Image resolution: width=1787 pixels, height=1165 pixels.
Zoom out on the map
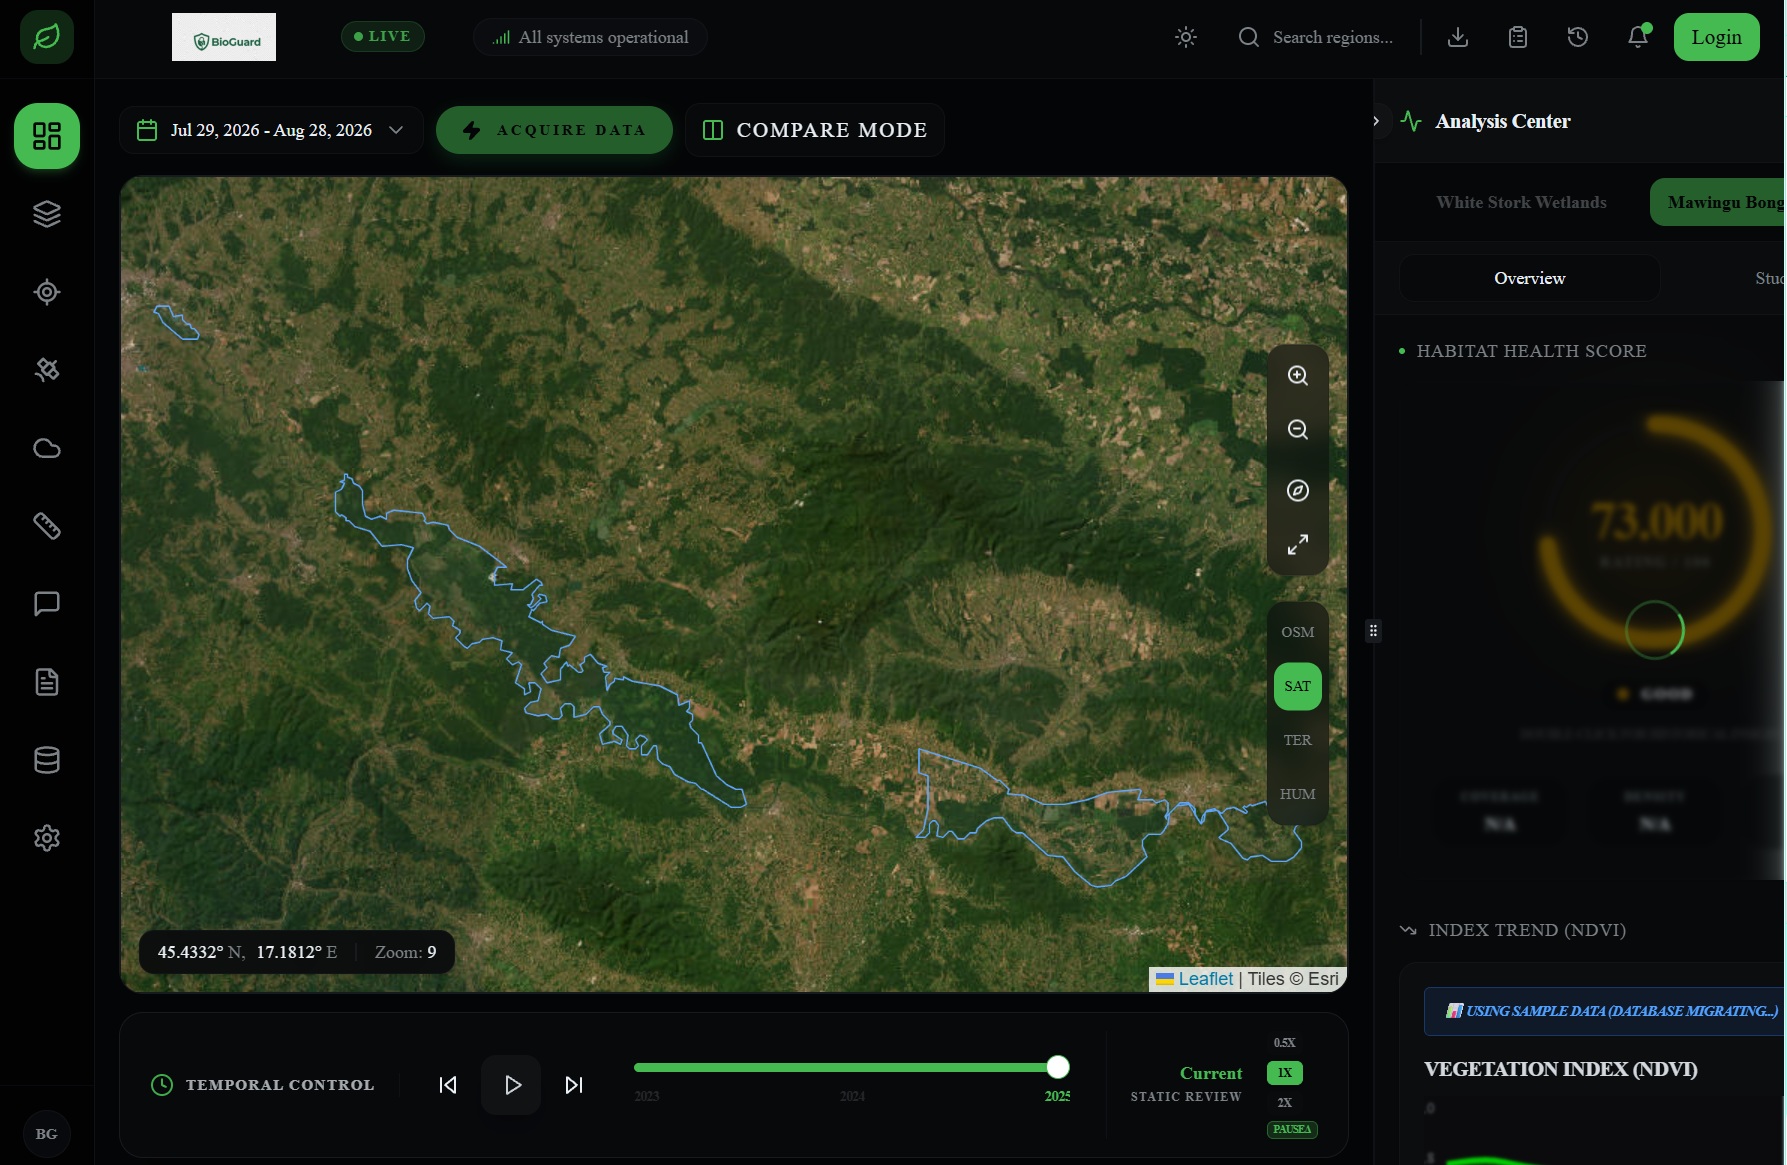(x=1298, y=430)
